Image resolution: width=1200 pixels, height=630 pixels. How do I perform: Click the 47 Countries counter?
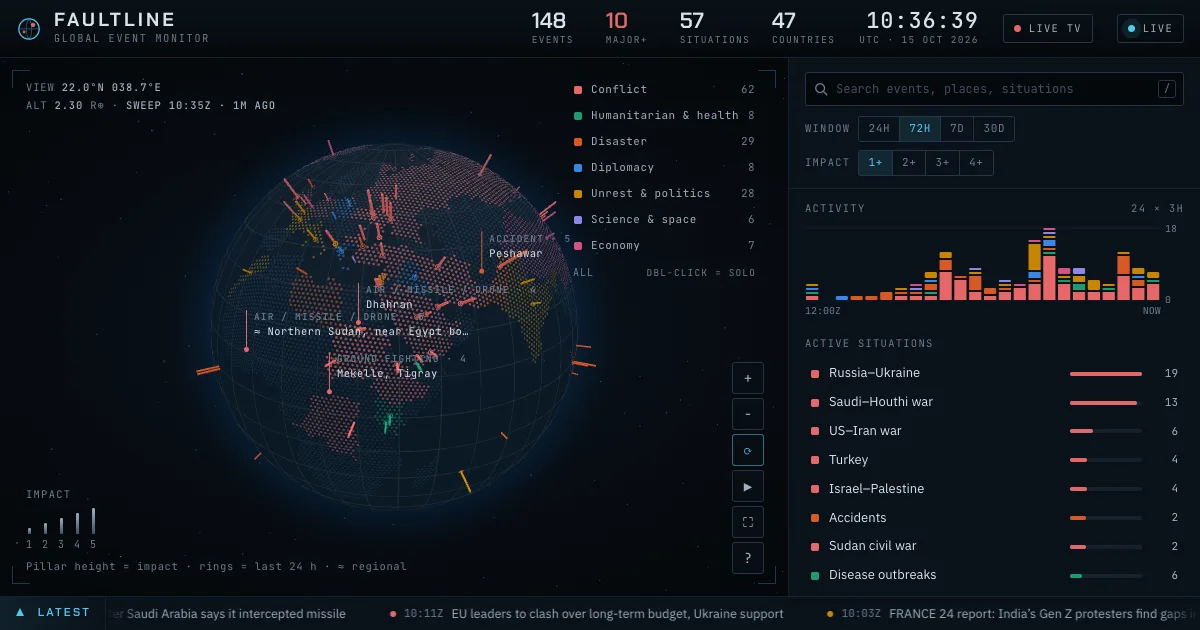tap(803, 28)
